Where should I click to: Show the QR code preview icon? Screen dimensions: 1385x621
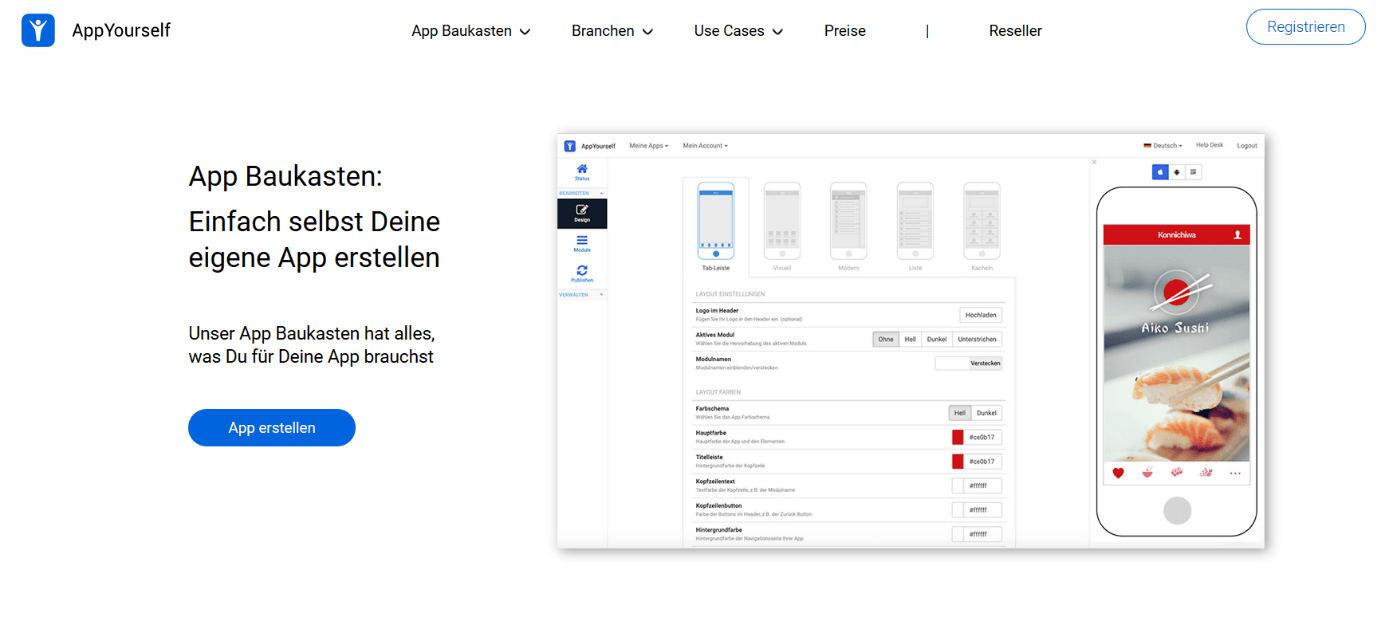point(1193,172)
